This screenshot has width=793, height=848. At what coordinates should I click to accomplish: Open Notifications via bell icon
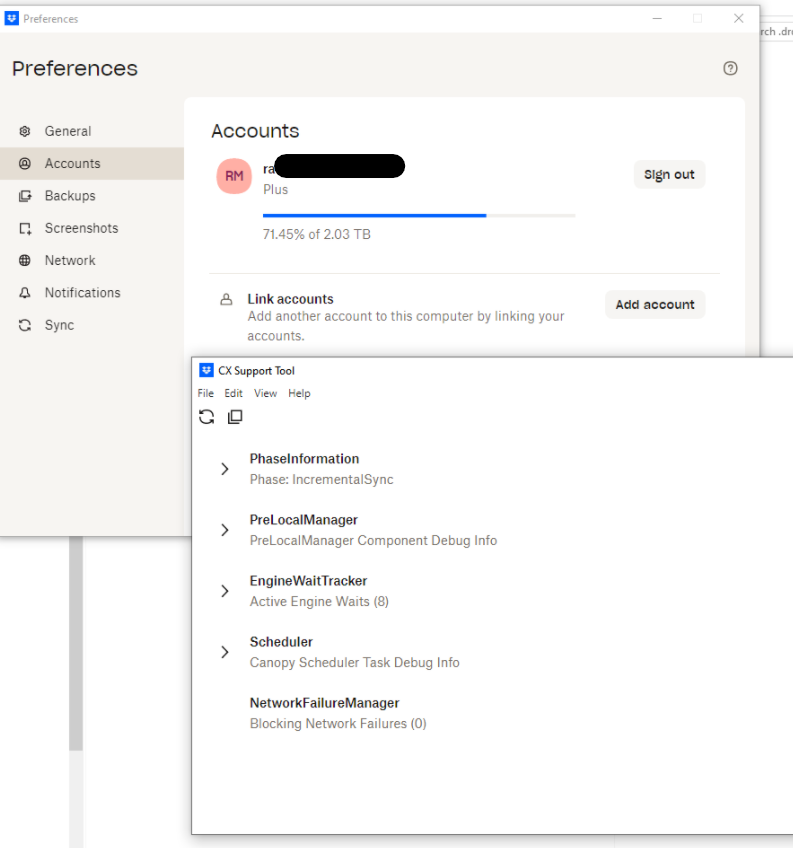[25, 293]
